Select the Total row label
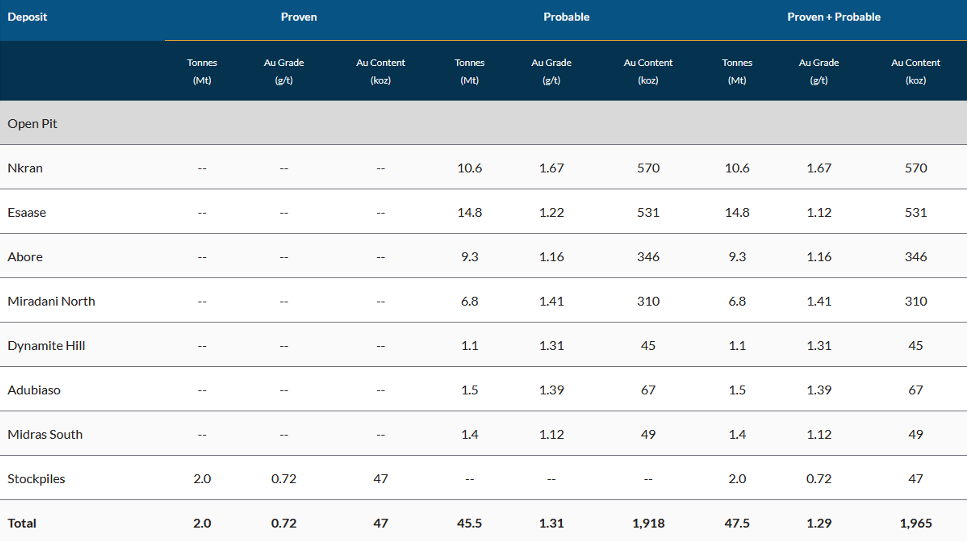This screenshot has width=967, height=541. pos(22,523)
